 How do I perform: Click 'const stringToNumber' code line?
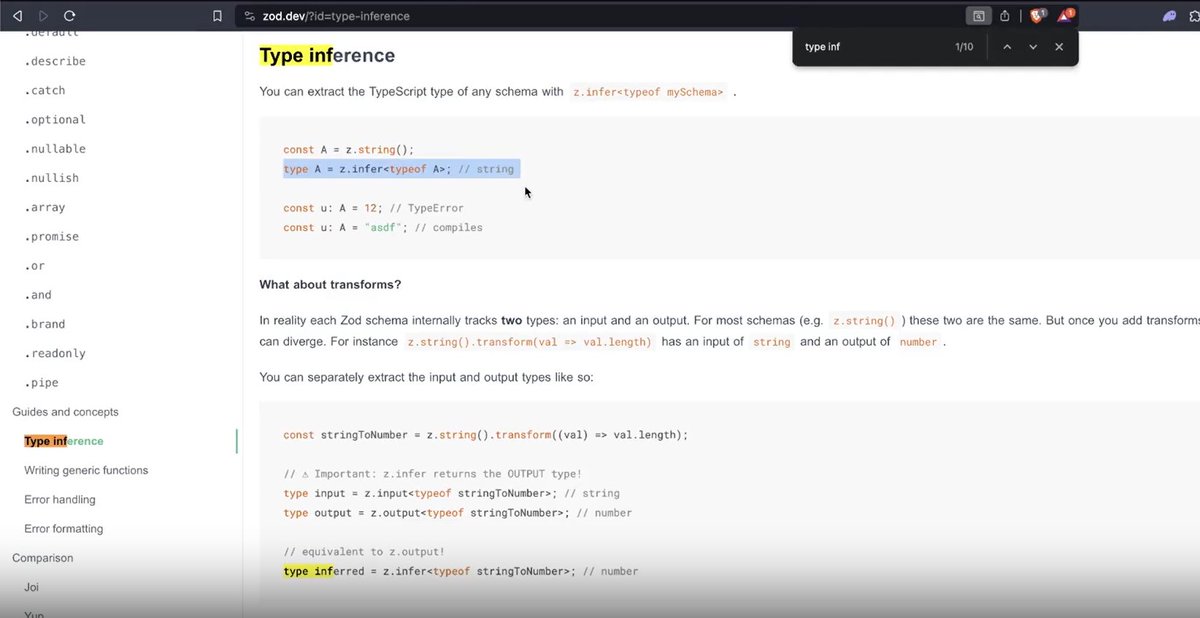486,435
